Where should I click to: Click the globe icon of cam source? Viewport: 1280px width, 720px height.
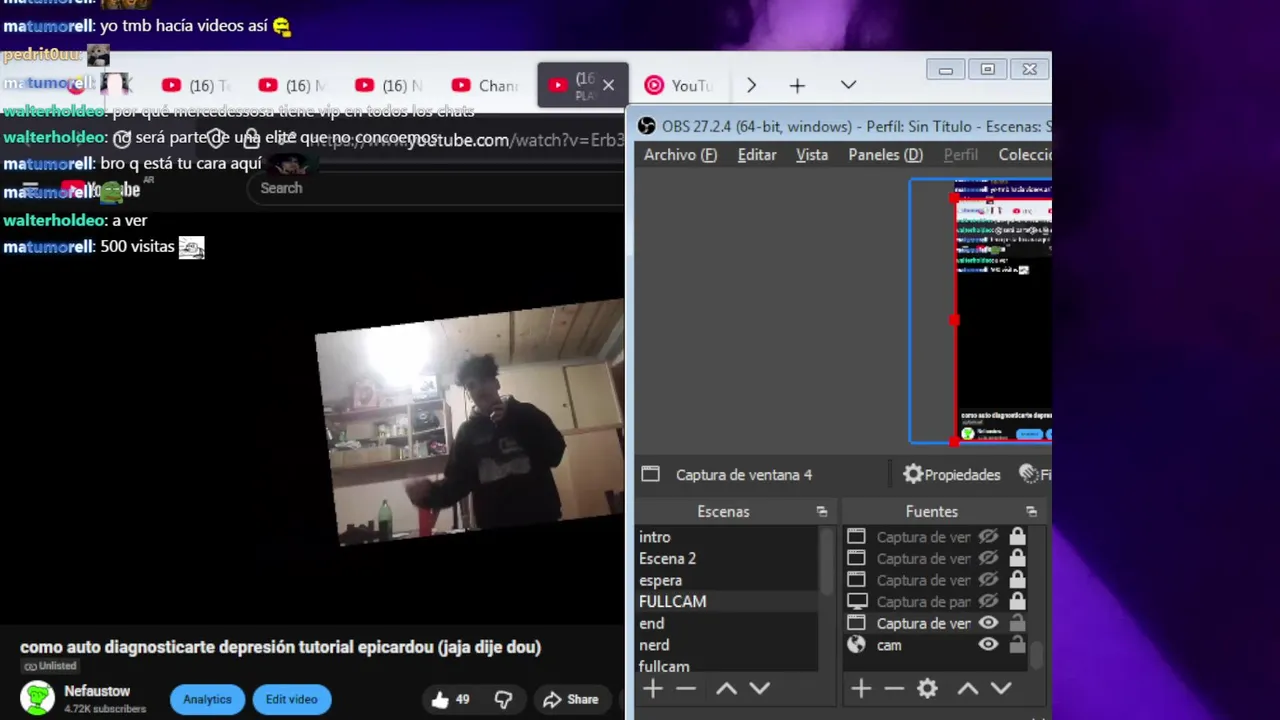(x=856, y=645)
